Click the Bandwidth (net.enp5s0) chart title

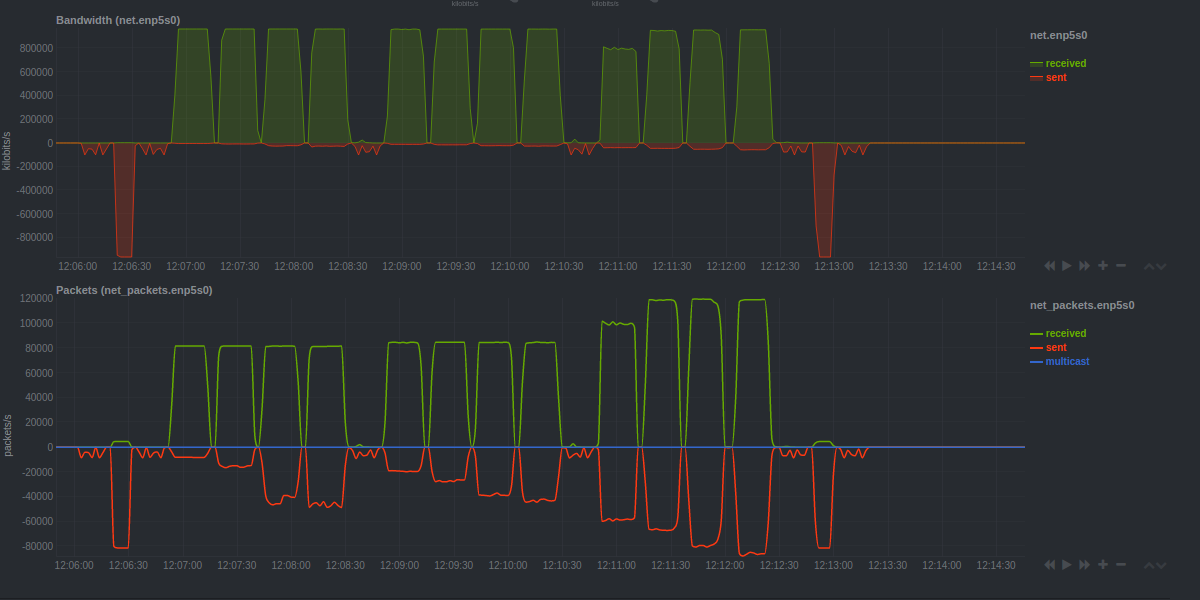118,20
